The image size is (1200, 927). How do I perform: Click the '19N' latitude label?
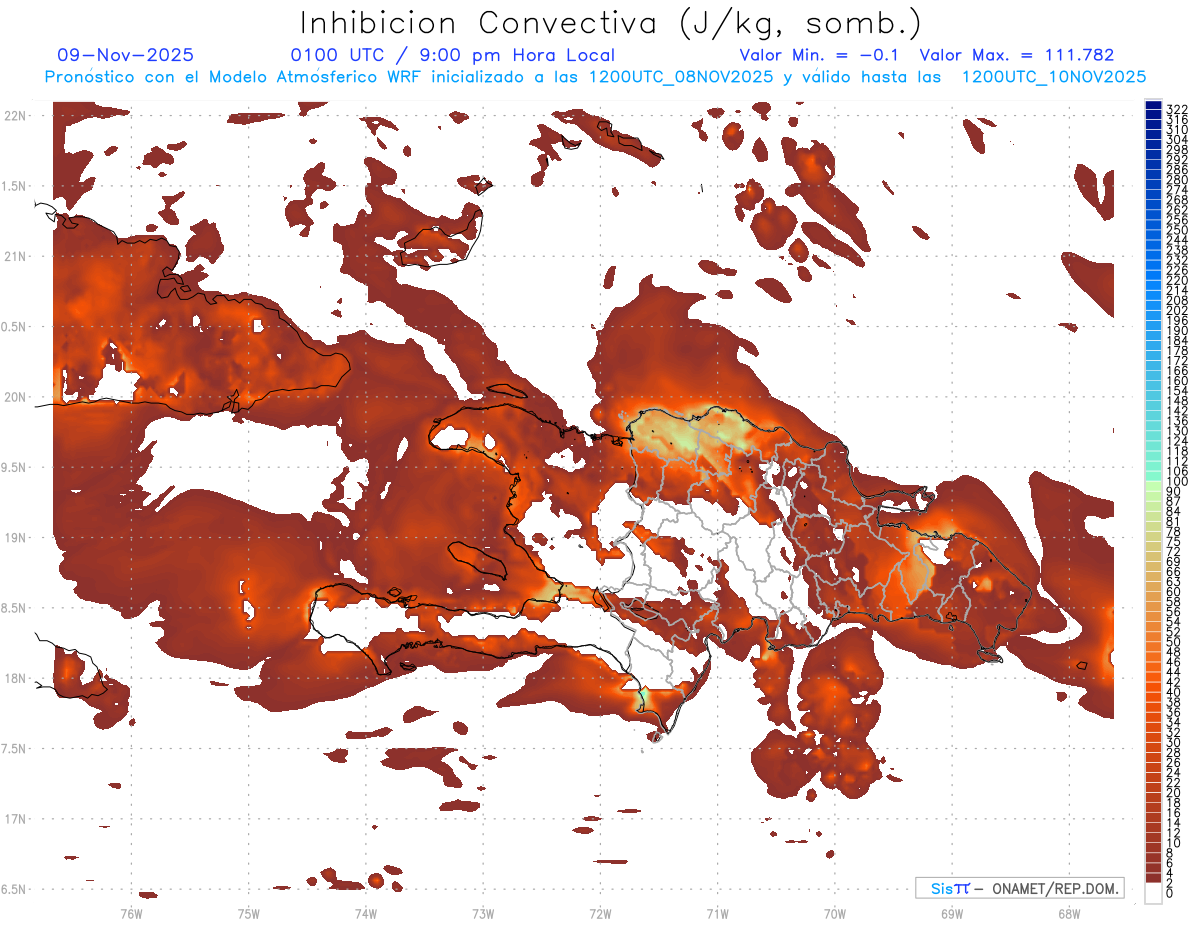[15, 538]
